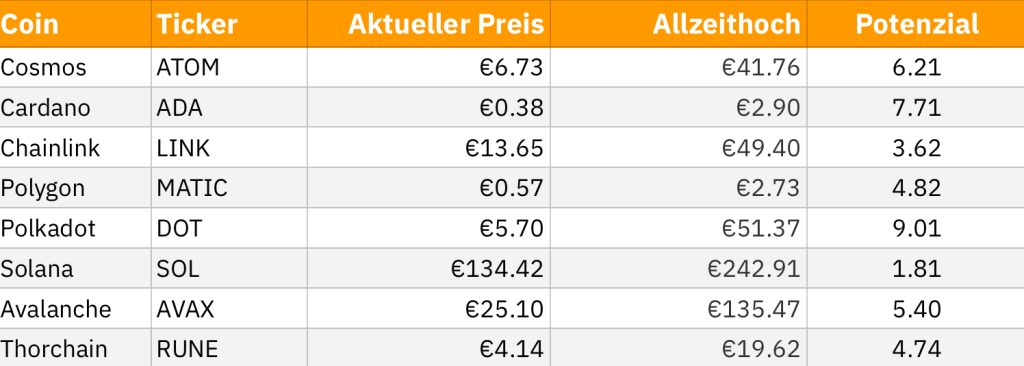Viewport: 1024px width, 366px height.
Task: Select the Ticker column header
Action: pyautogui.click(x=229, y=24)
